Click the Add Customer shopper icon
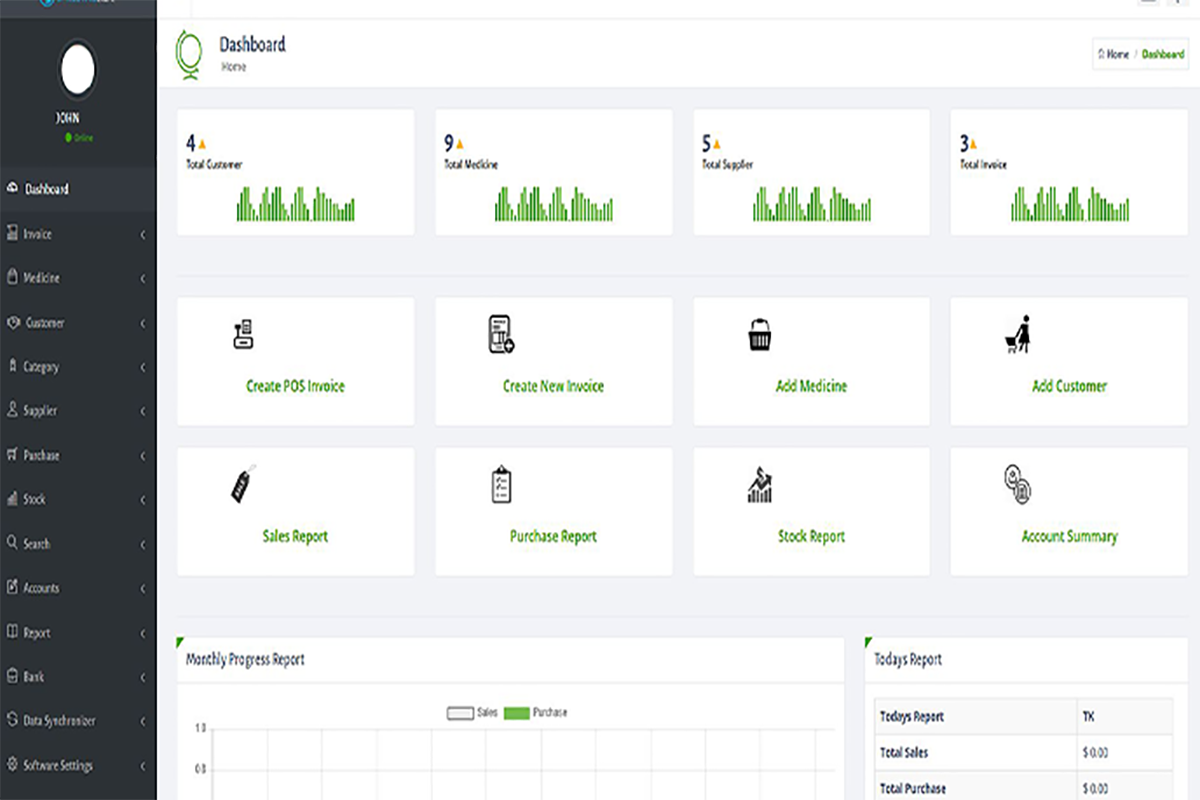This screenshot has height=800, width=1200. click(1018, 334)
